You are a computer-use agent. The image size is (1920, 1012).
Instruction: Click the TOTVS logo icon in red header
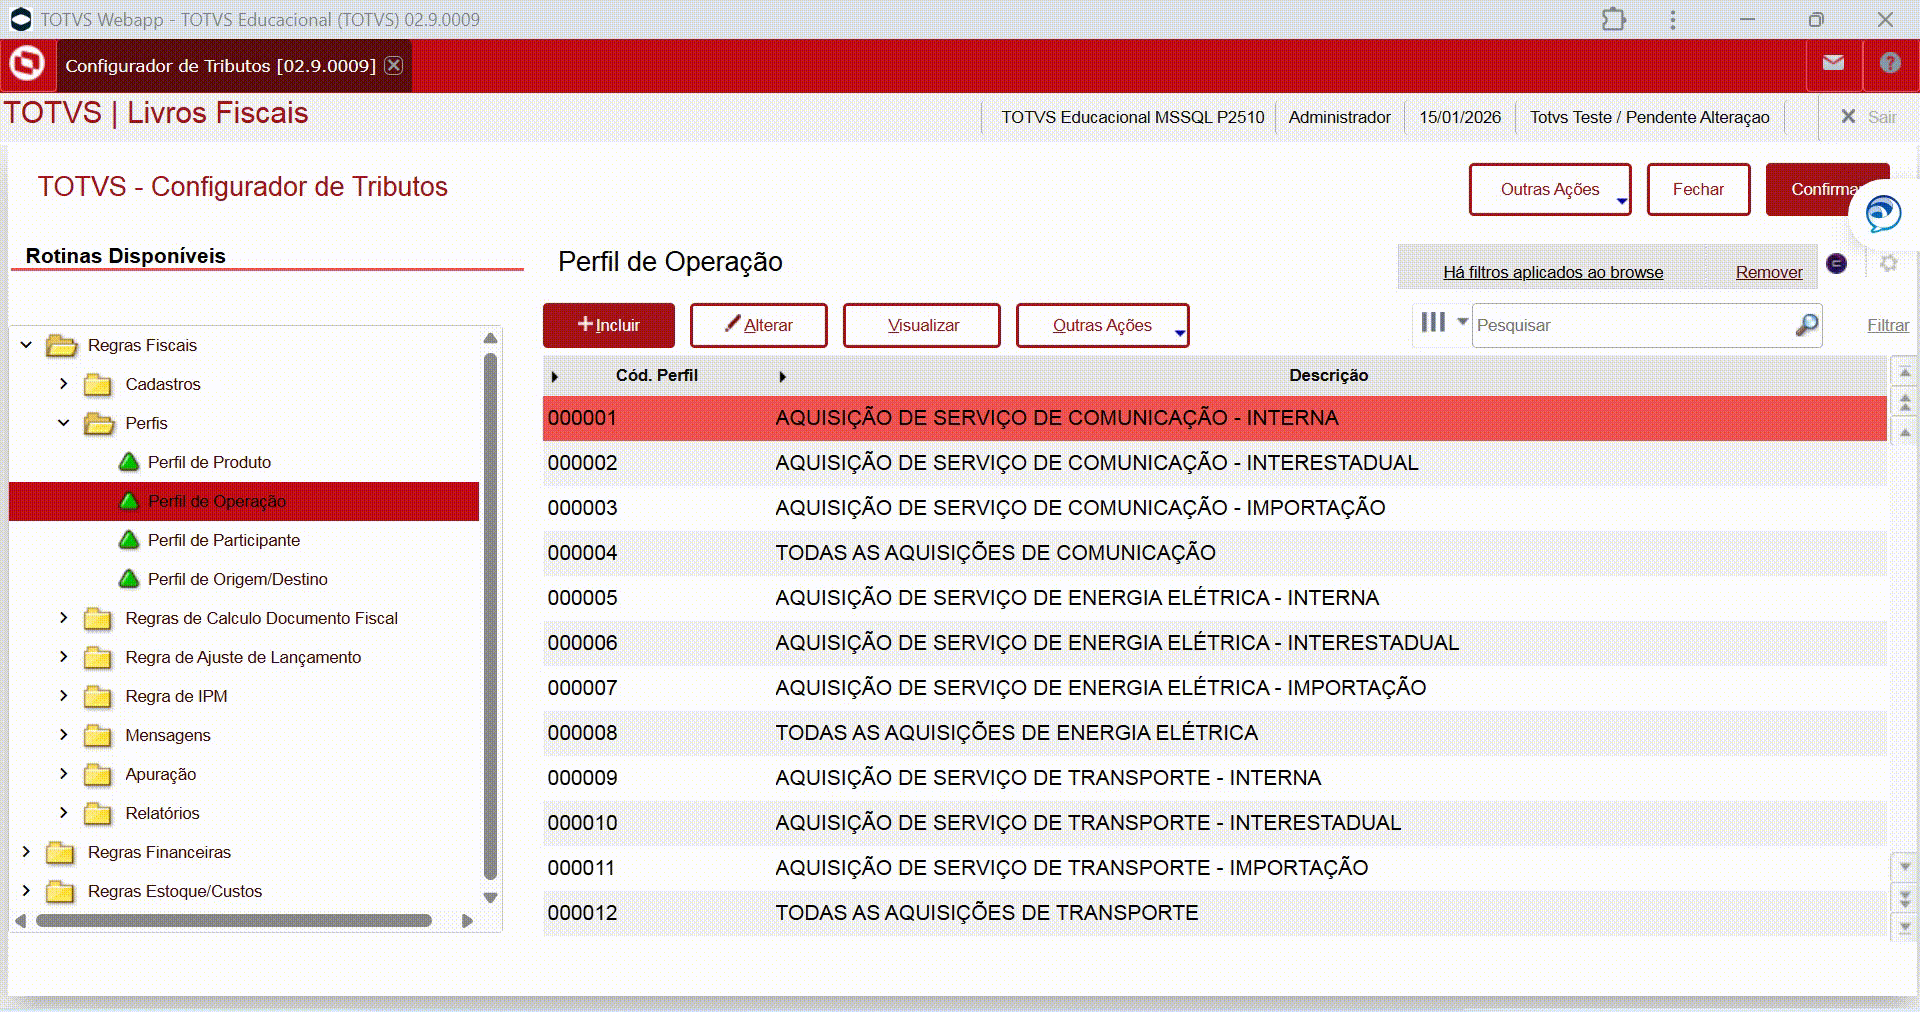click(x=27, y=64)
